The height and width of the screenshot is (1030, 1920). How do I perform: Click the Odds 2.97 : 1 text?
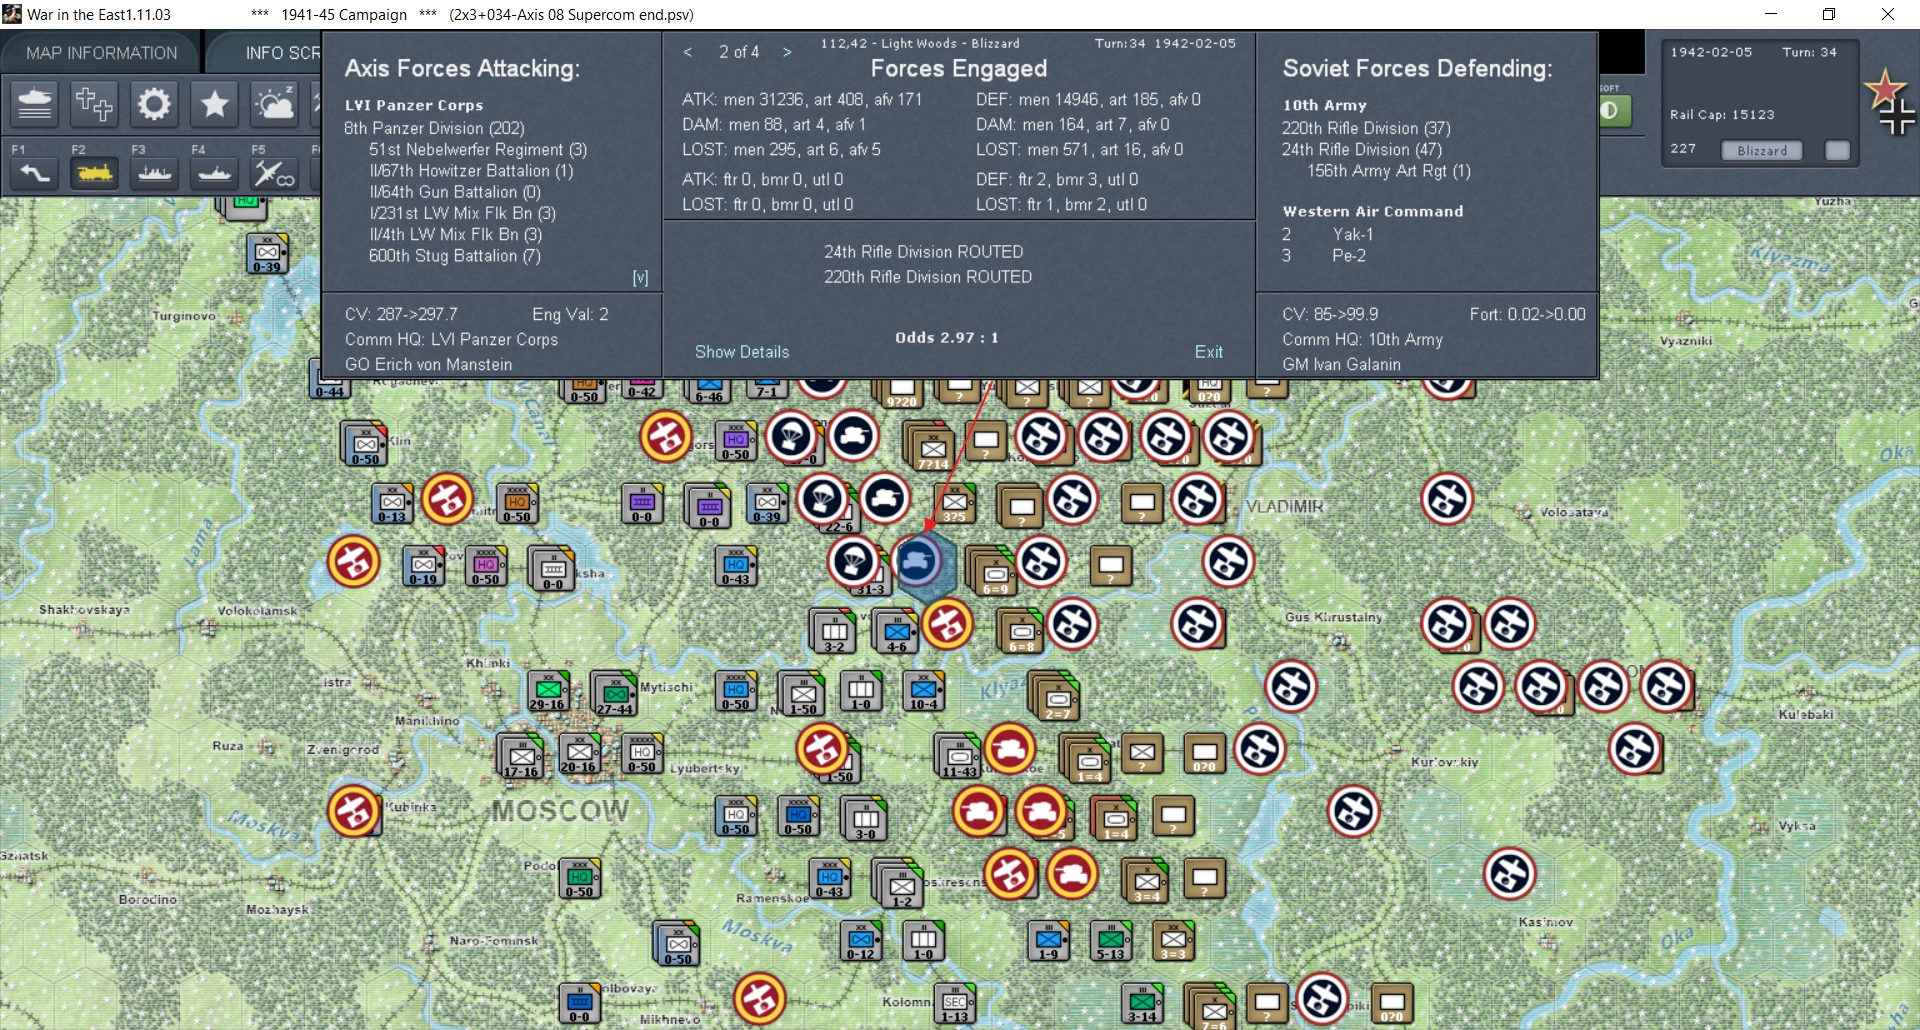pyautogui.click(x=947, y=338)
